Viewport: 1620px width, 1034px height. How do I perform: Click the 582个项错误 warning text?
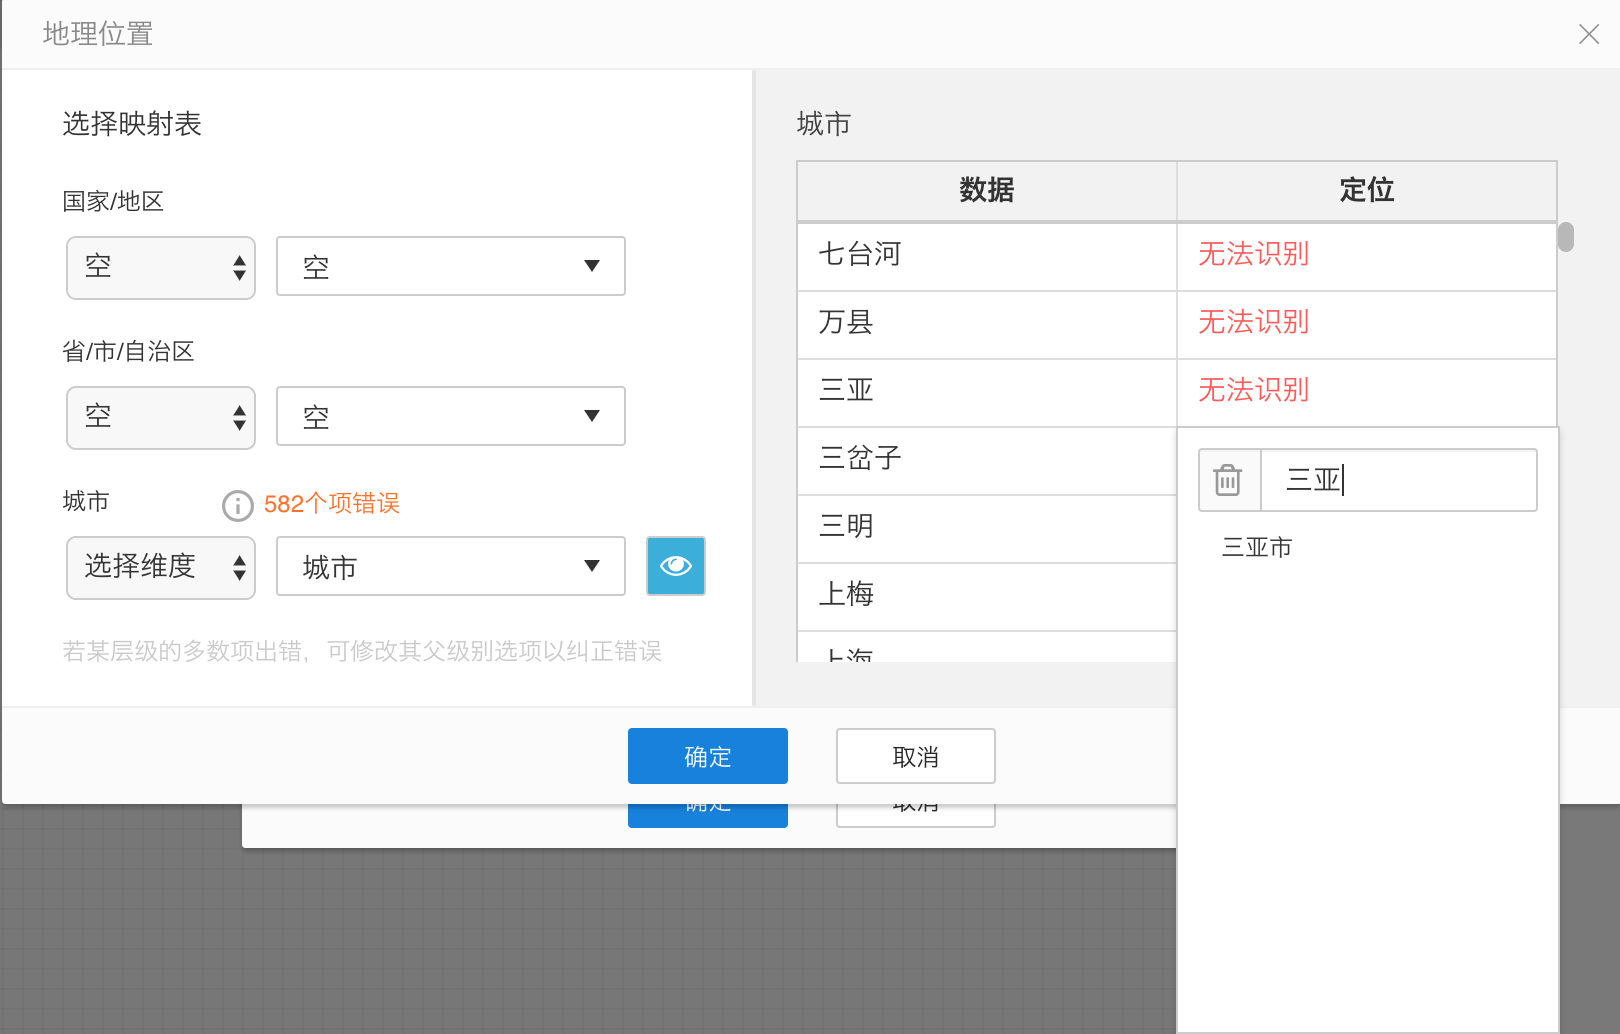[332, 504]
